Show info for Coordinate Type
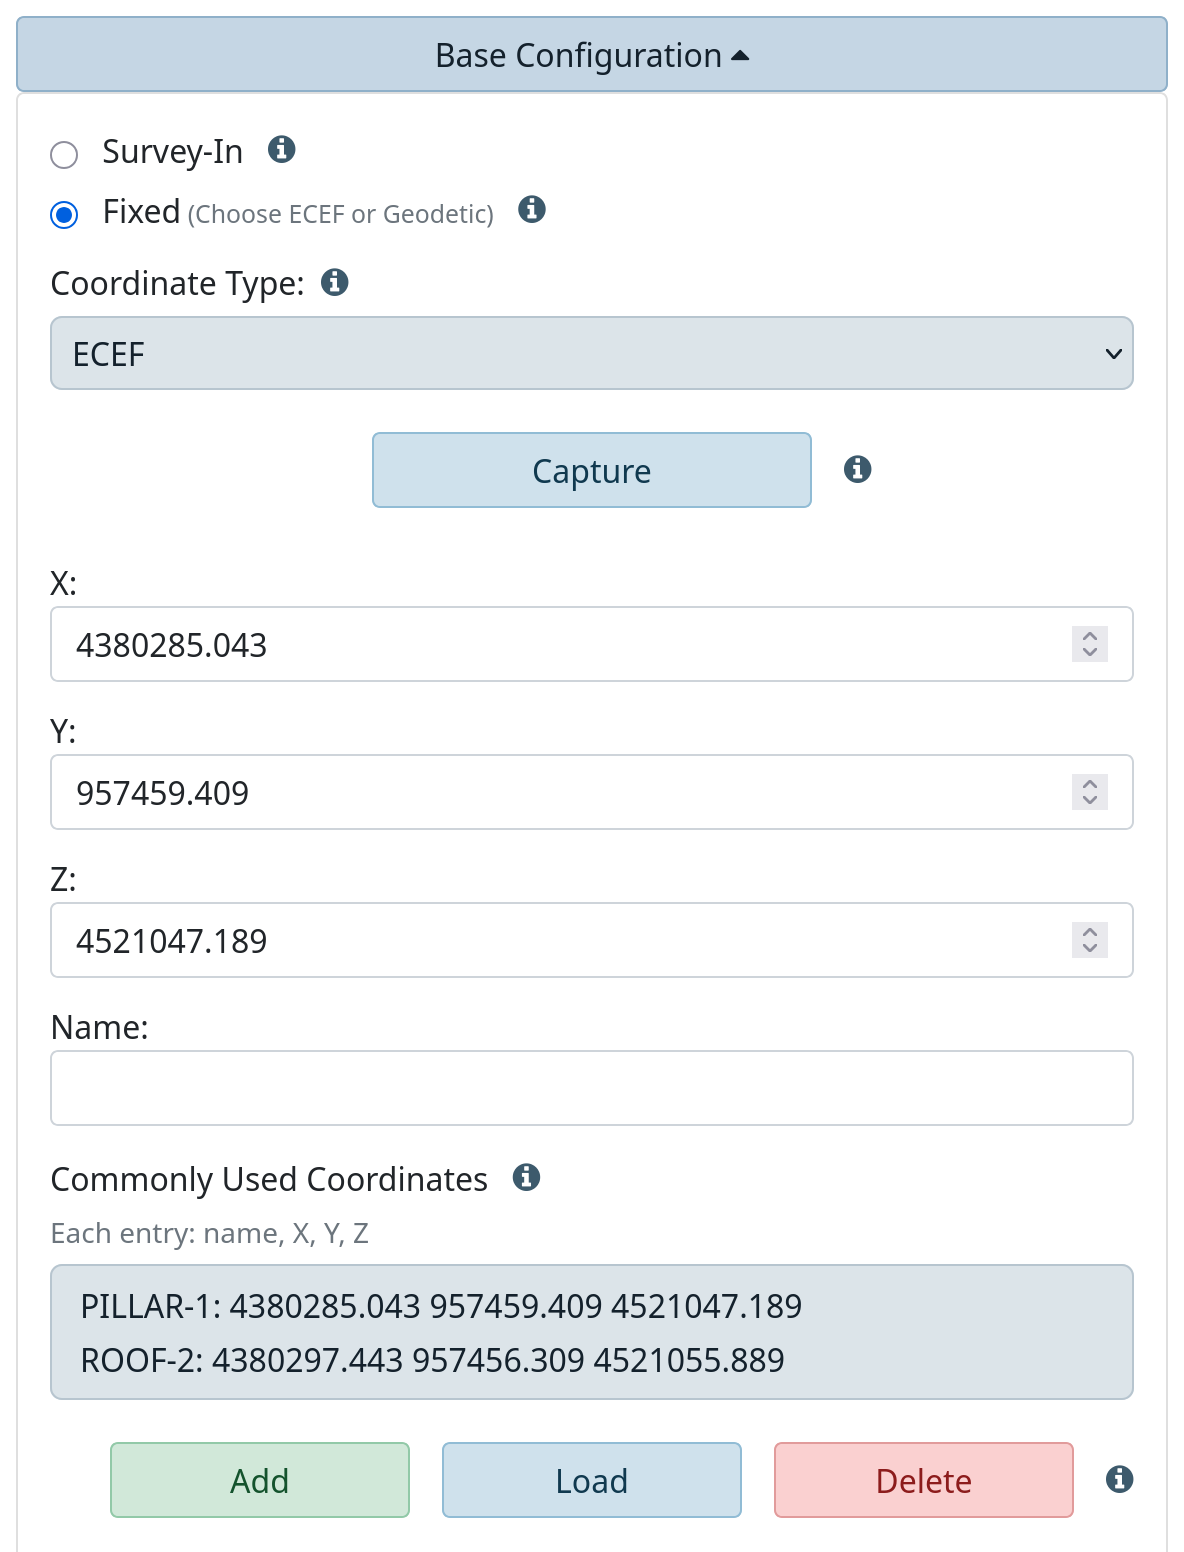 pyautogui.click(x=335, y=282)
